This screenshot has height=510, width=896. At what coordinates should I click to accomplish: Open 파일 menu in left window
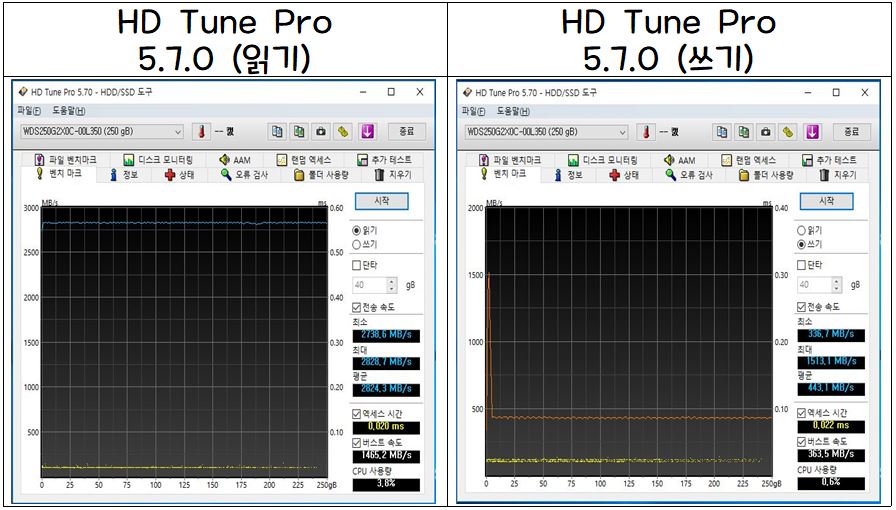click(x=28, y=110)
